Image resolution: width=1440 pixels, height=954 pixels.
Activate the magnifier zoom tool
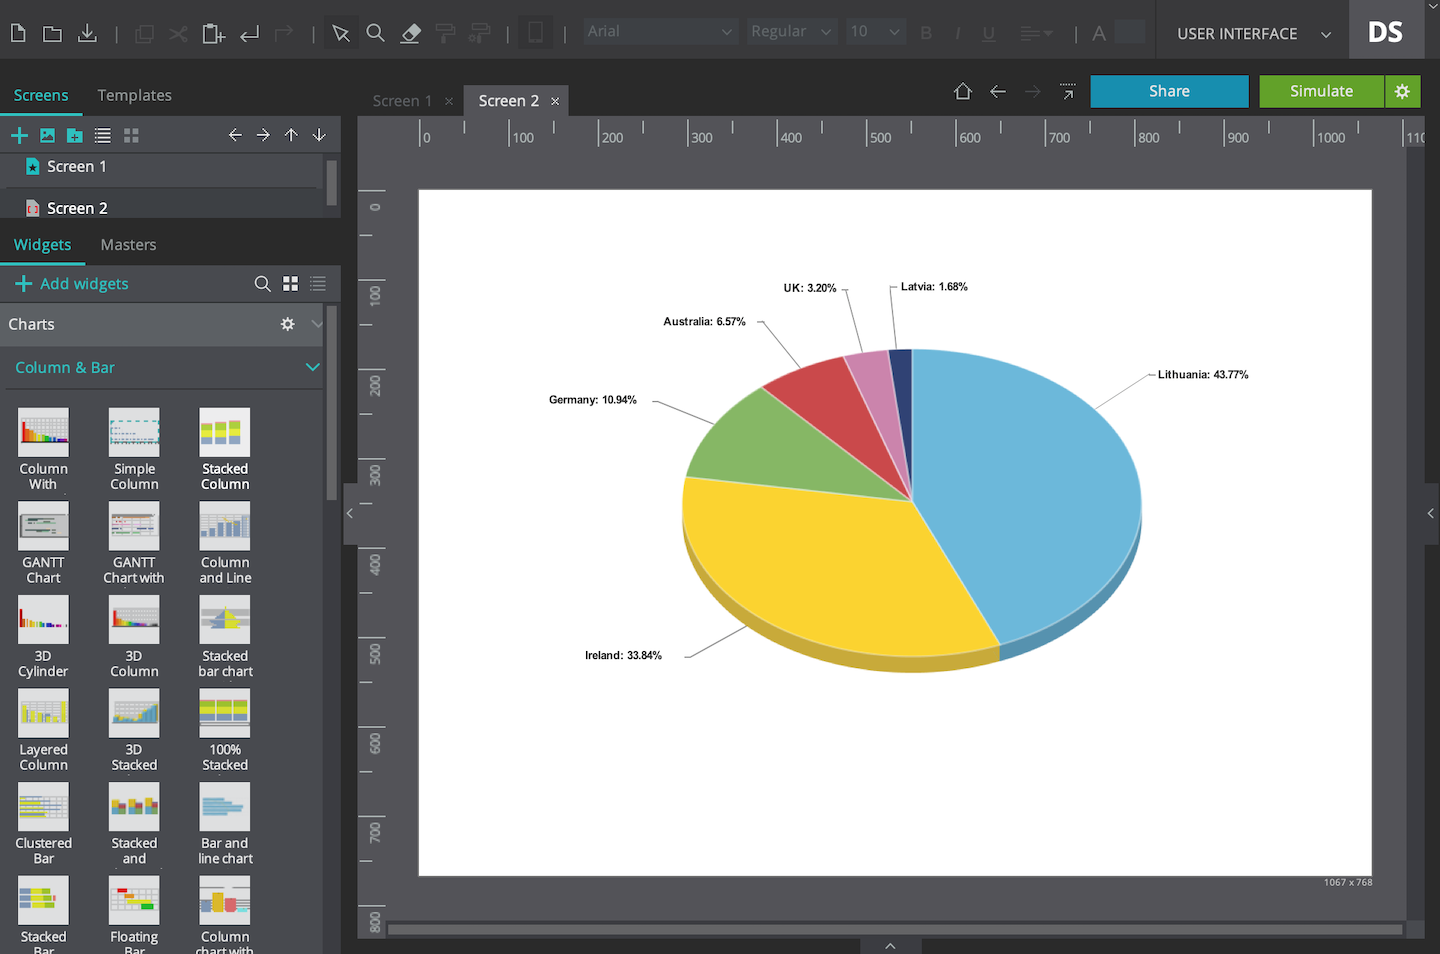tap(376, 33)
